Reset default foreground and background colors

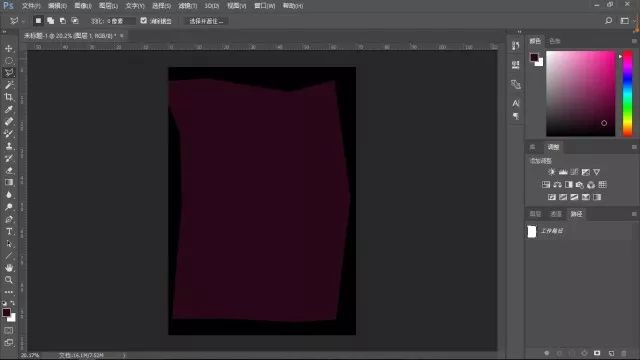4,303
